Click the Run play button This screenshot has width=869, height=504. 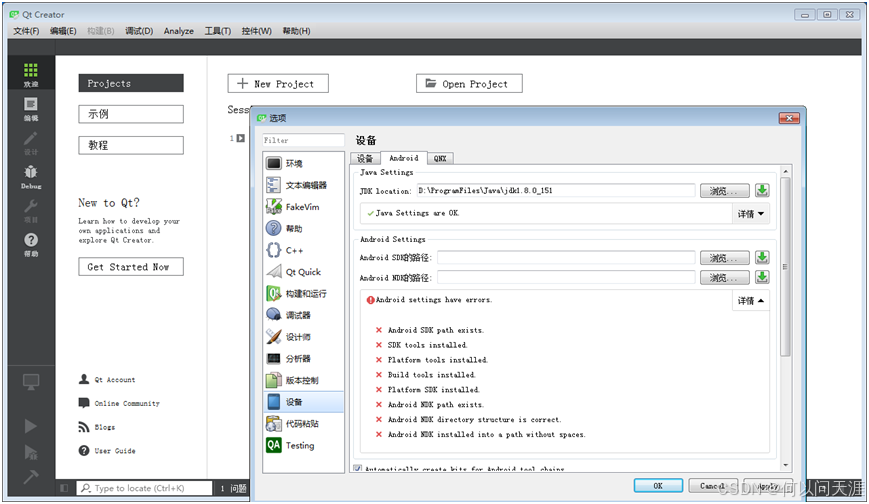[31, 426]
